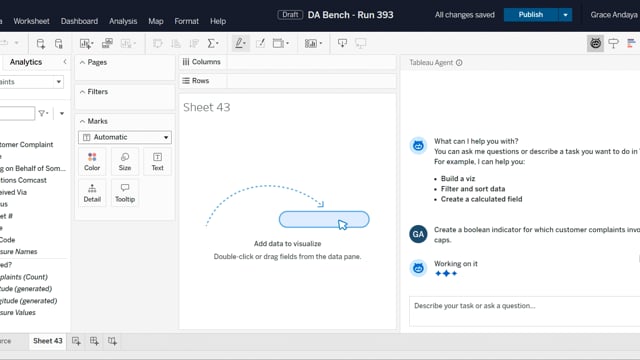
Task: Open the Fit view toolbar icon
Action: coord(280,43)
